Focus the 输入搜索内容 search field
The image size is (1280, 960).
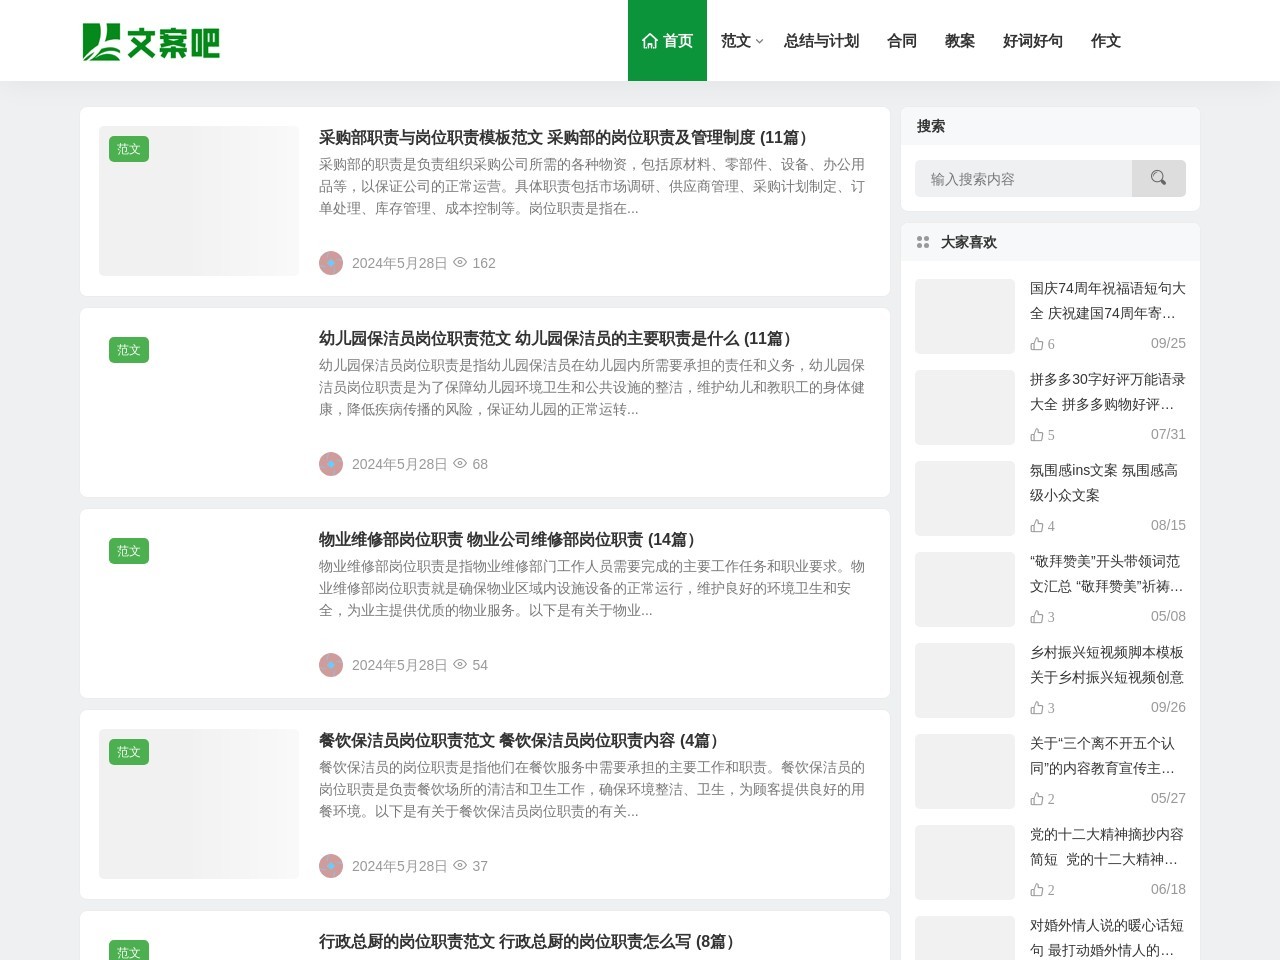(1023, 178)
